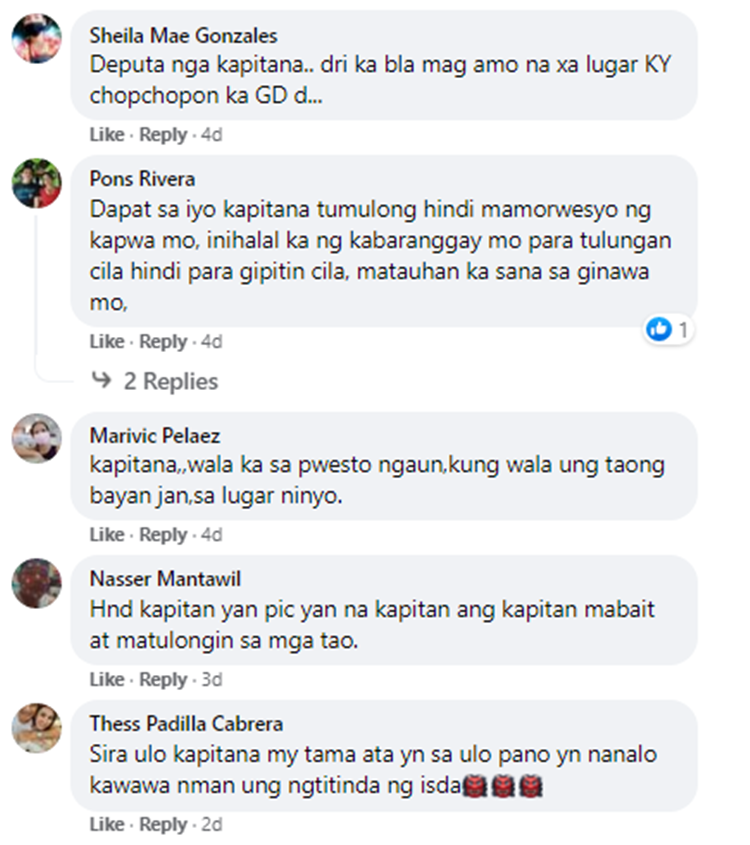Screen dimensions: 750x845
Task: Reply to Sheila Mae Gonzales comment
Action: [163, 135]
